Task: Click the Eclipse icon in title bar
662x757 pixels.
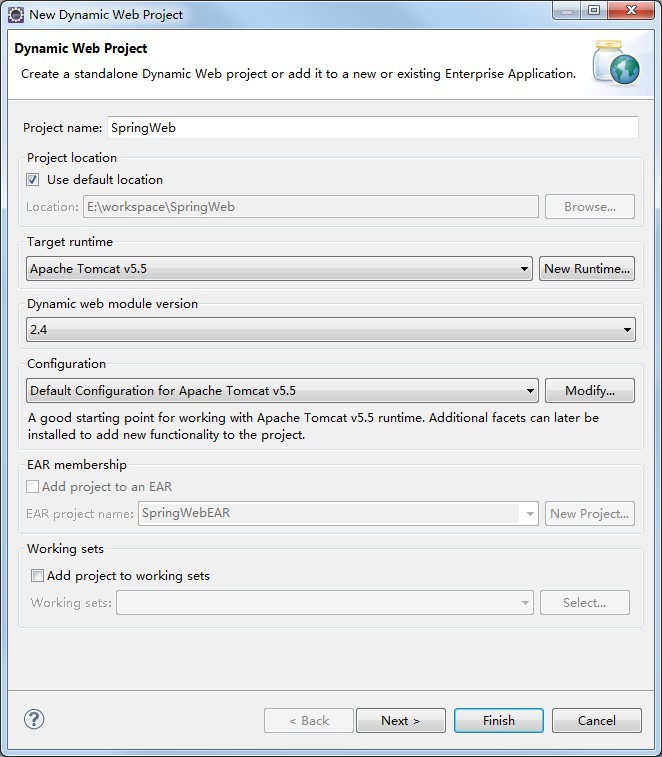Action: coord(16,14)
